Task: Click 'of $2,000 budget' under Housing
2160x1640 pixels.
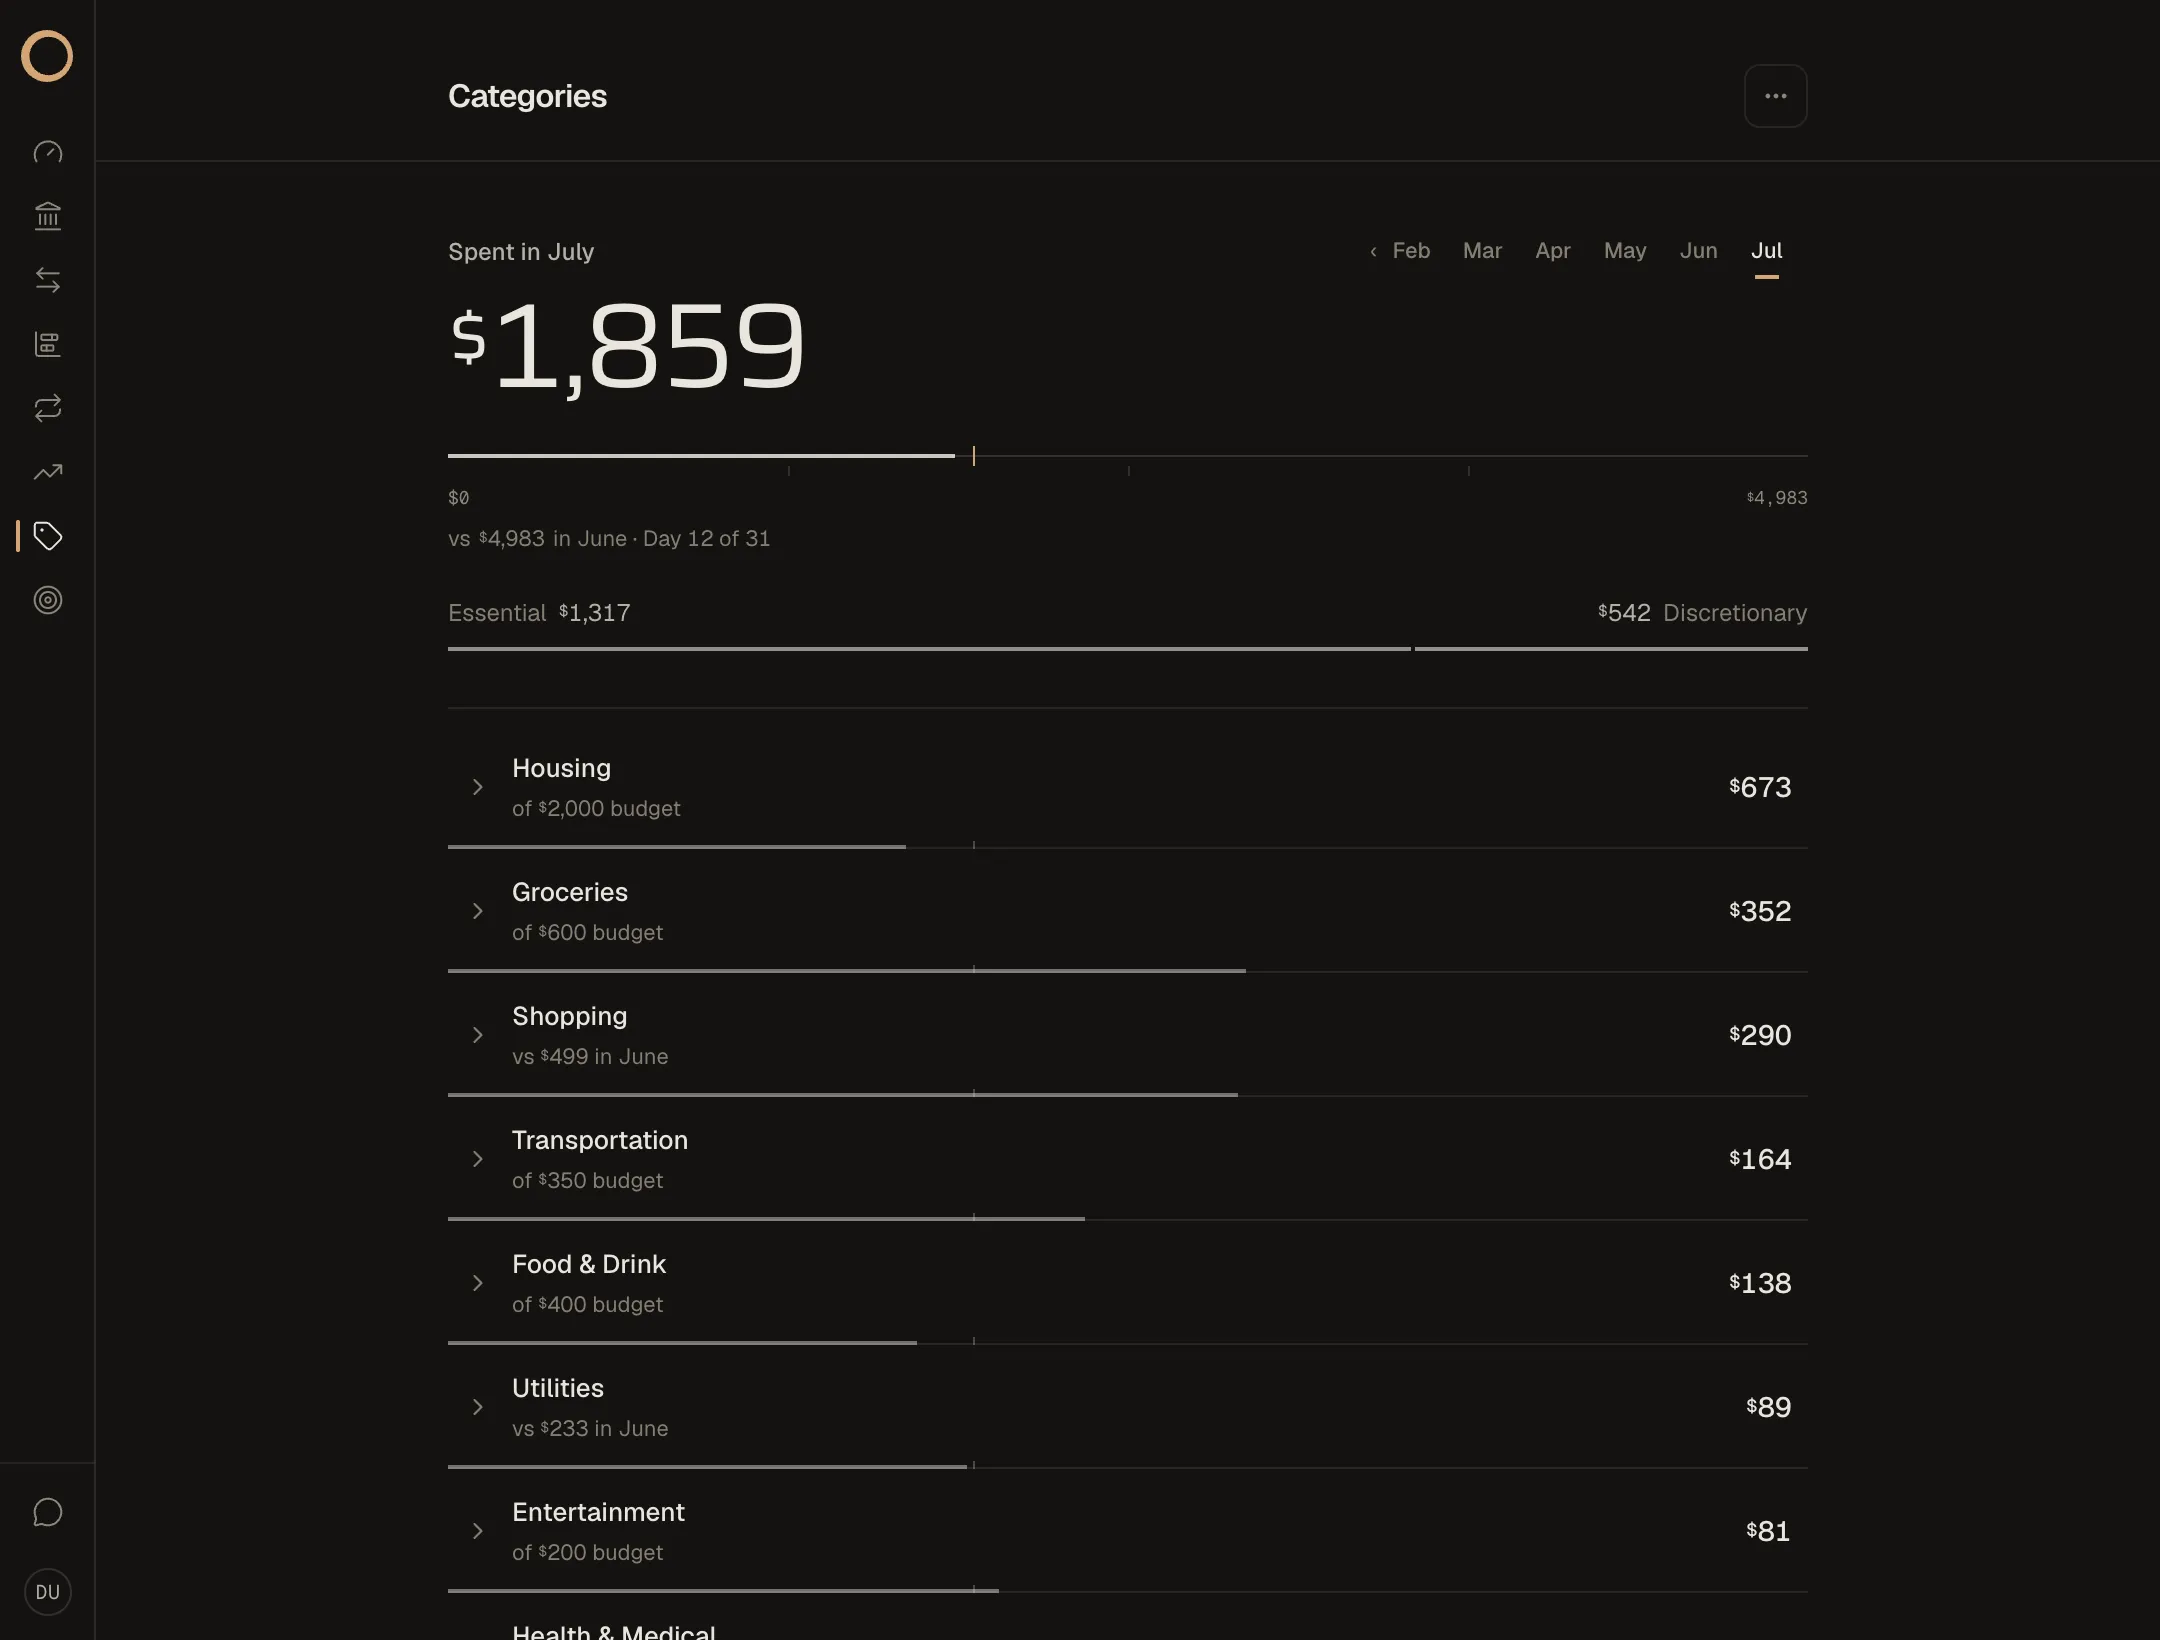Action: pos(596,809)
